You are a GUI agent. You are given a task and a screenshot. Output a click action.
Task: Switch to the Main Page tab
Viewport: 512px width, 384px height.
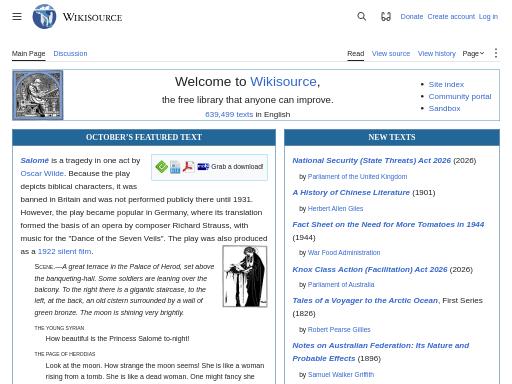pyautogui.click(x=28, y=54)
